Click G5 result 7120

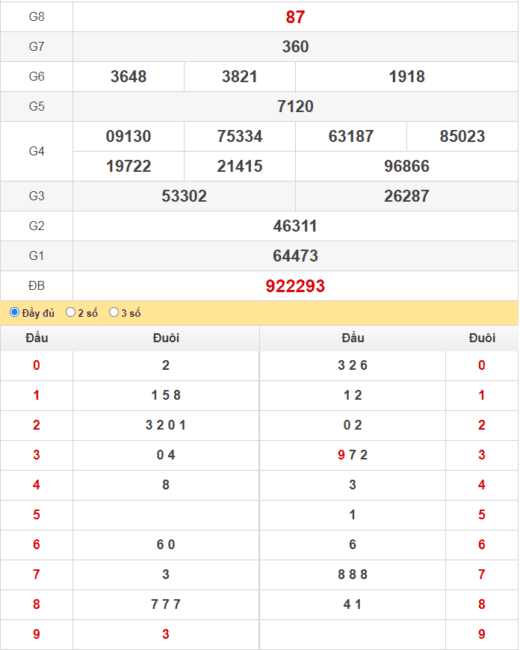coord(295,107)
